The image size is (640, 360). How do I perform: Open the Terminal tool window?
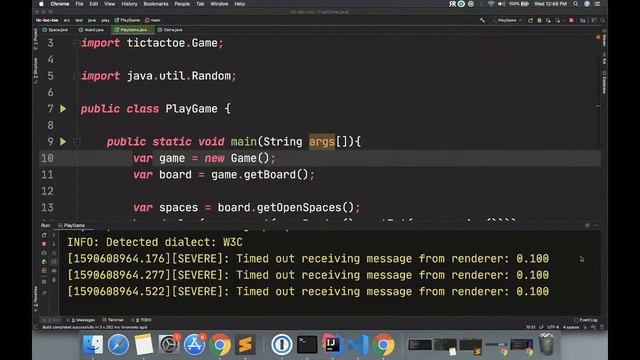113,320
